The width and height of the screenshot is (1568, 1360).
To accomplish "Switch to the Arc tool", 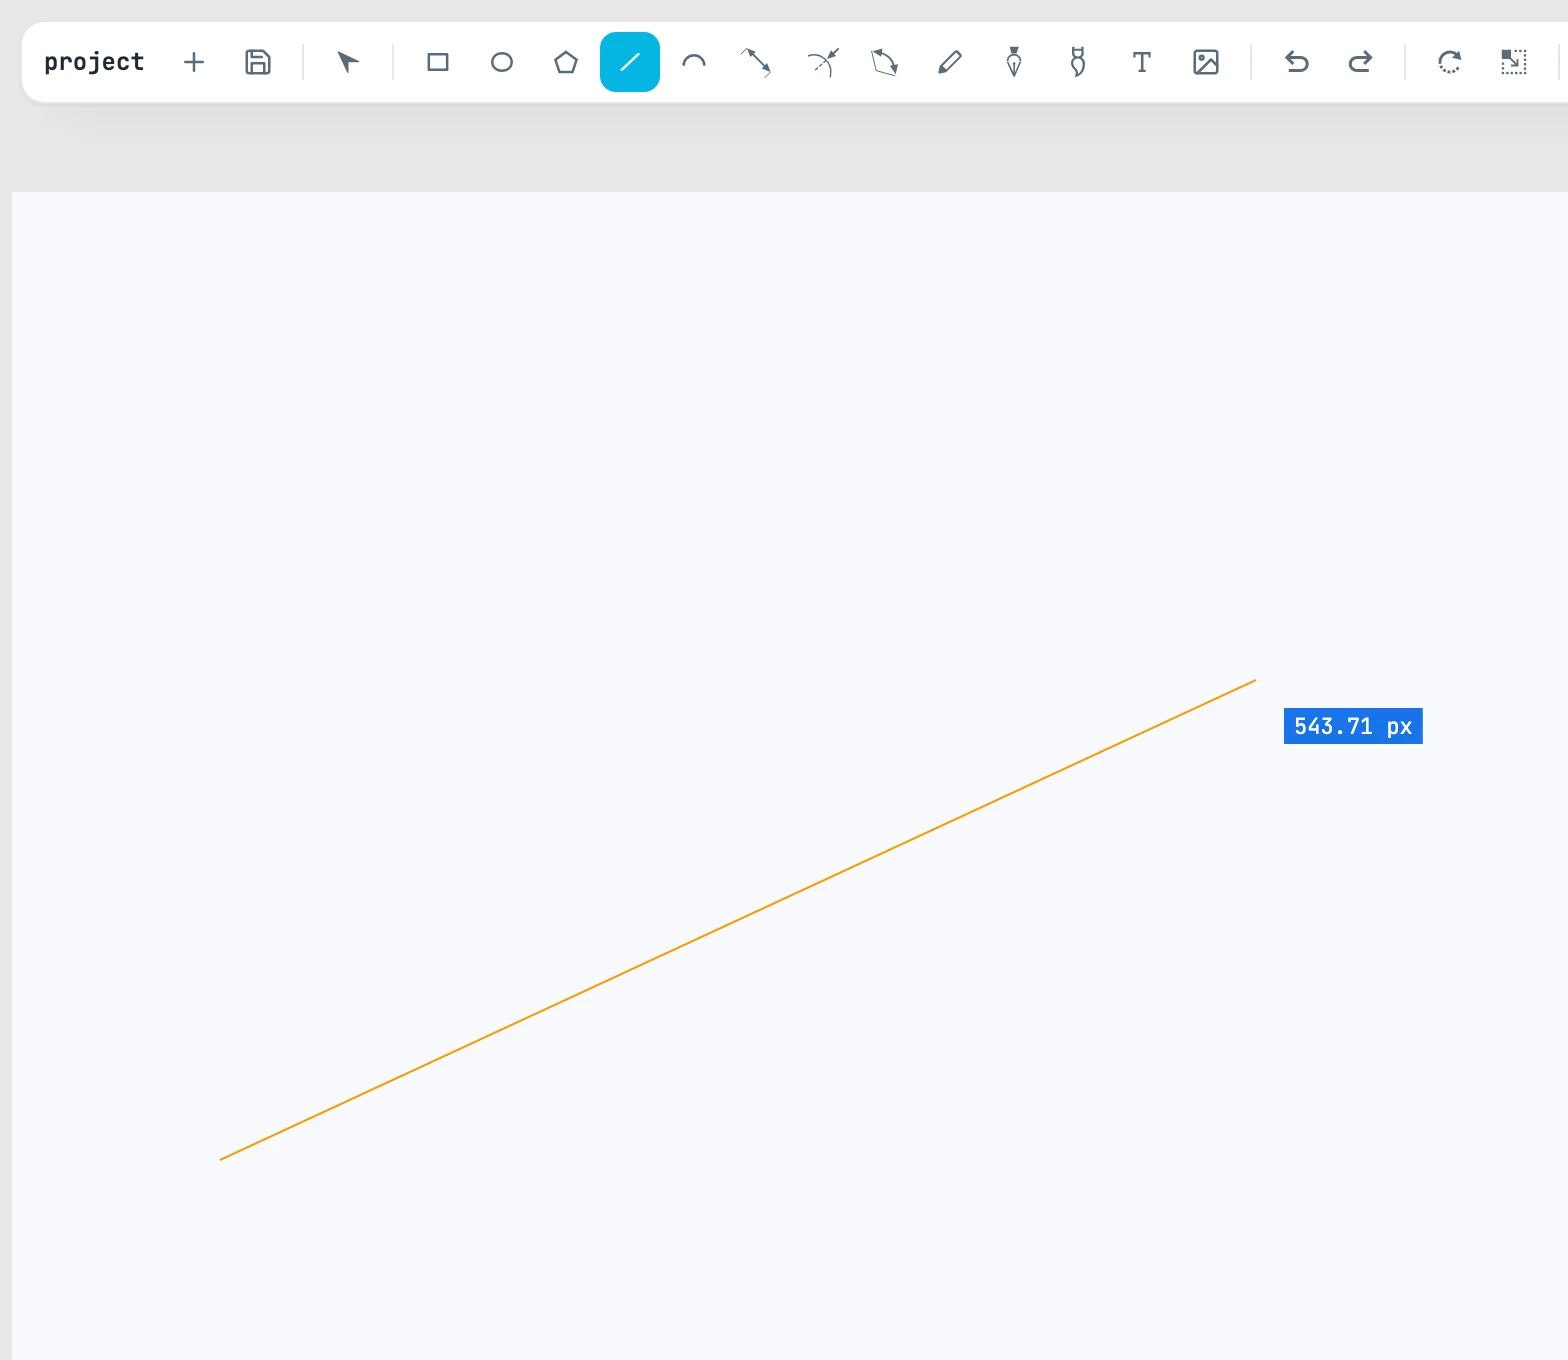I will pyautogui.click(x=694, y=62).
